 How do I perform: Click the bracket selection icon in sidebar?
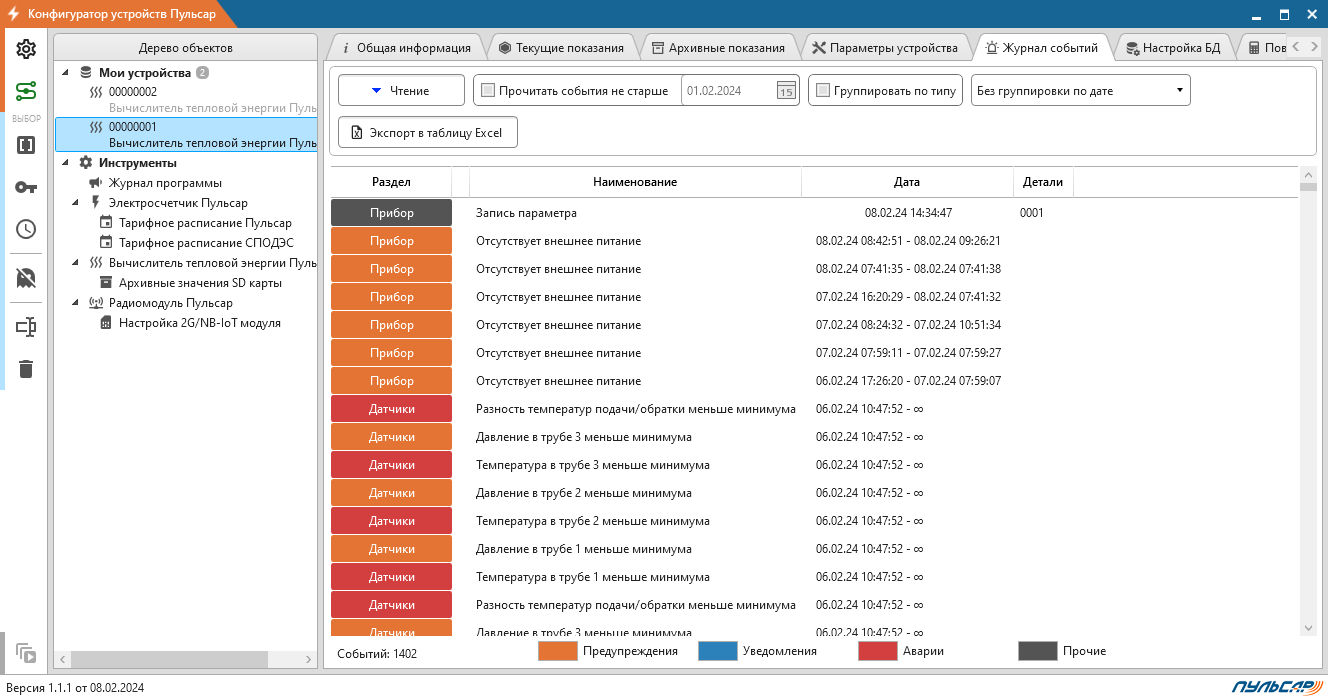point(26,145)
